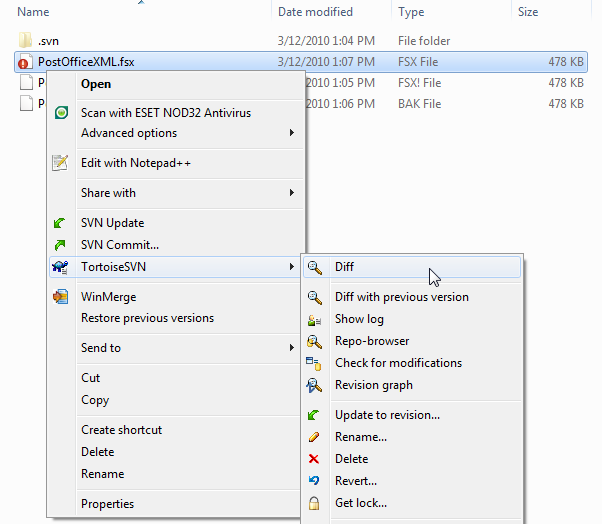Screen dimensions: 602x524
Task: Click the Diff magnifier icon
Action: 315,267
